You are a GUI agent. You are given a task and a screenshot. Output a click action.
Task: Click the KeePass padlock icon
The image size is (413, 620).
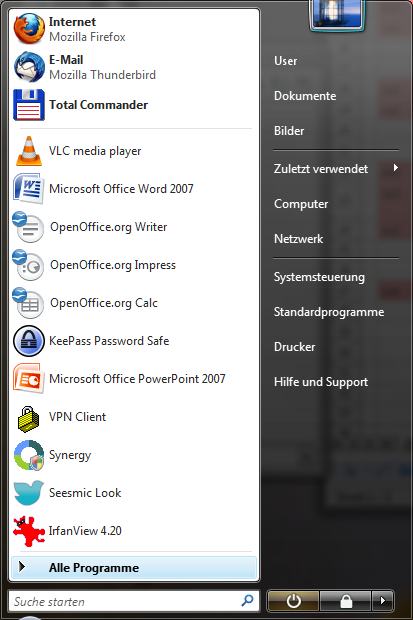(29, 341)
